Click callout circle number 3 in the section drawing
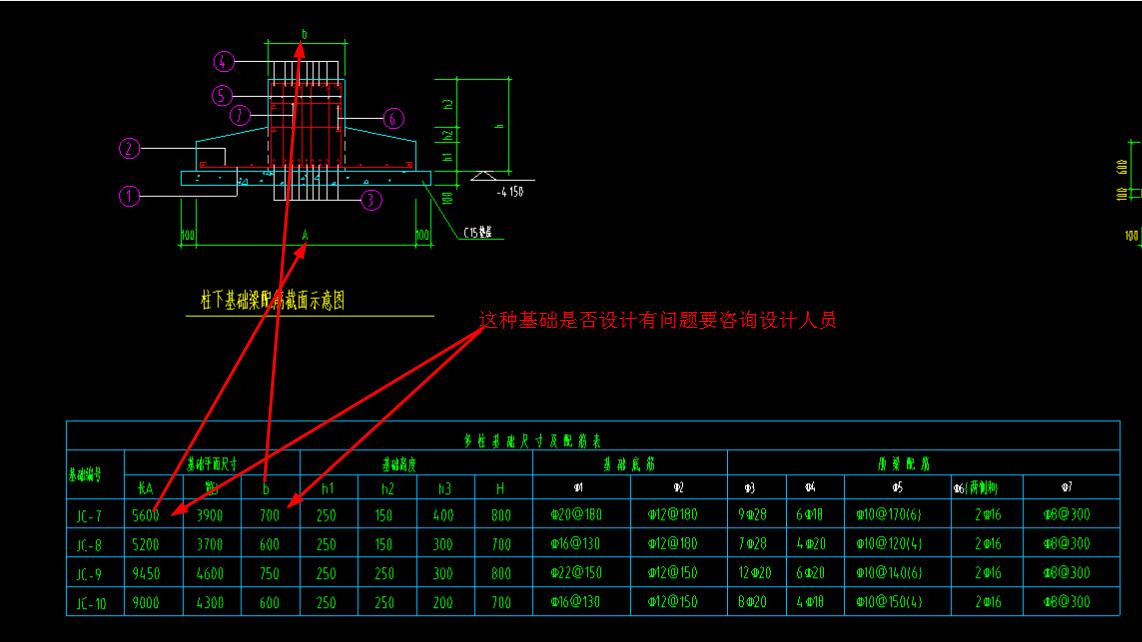Image resolution: width=1142 pixels, height=642 pixels. (371, 200)
